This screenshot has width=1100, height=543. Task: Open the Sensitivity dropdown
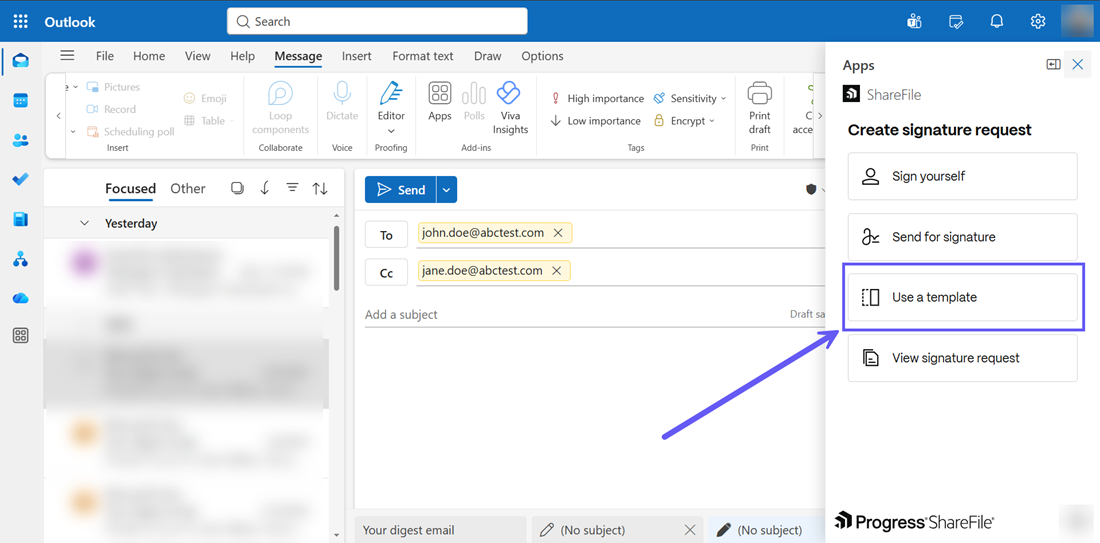pos(690,99)
